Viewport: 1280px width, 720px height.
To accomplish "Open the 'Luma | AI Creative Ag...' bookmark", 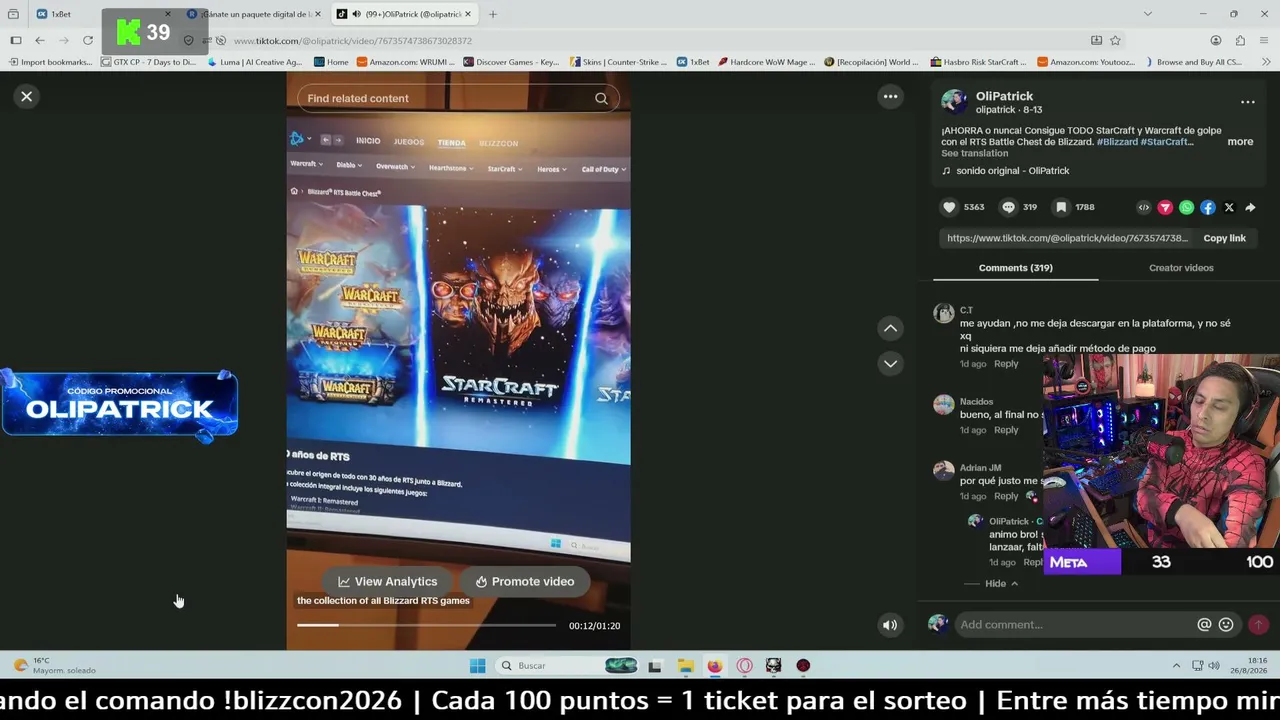I will pos(255,62).
